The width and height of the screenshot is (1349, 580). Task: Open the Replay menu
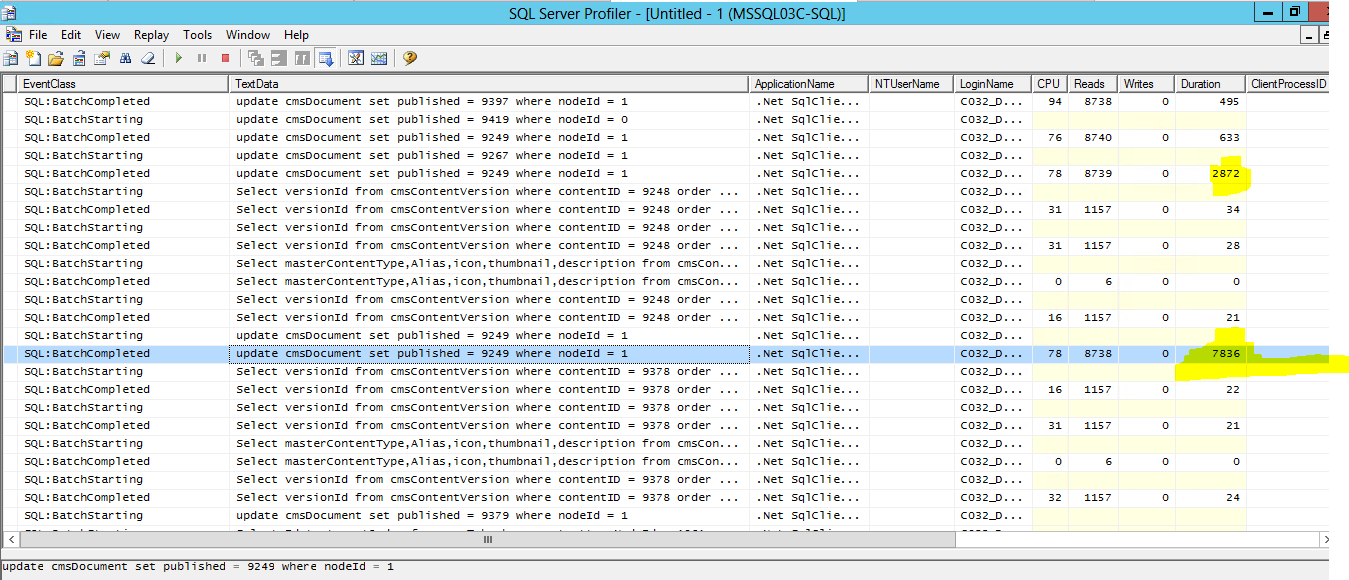[x=151, y=35]
